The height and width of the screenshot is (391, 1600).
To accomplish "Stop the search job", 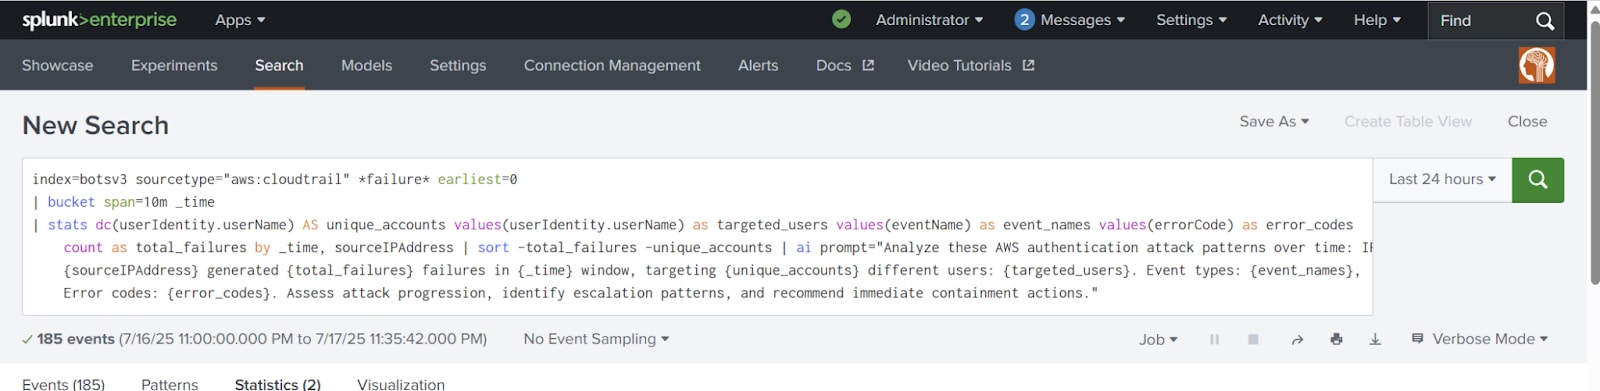I will 1253,340.
